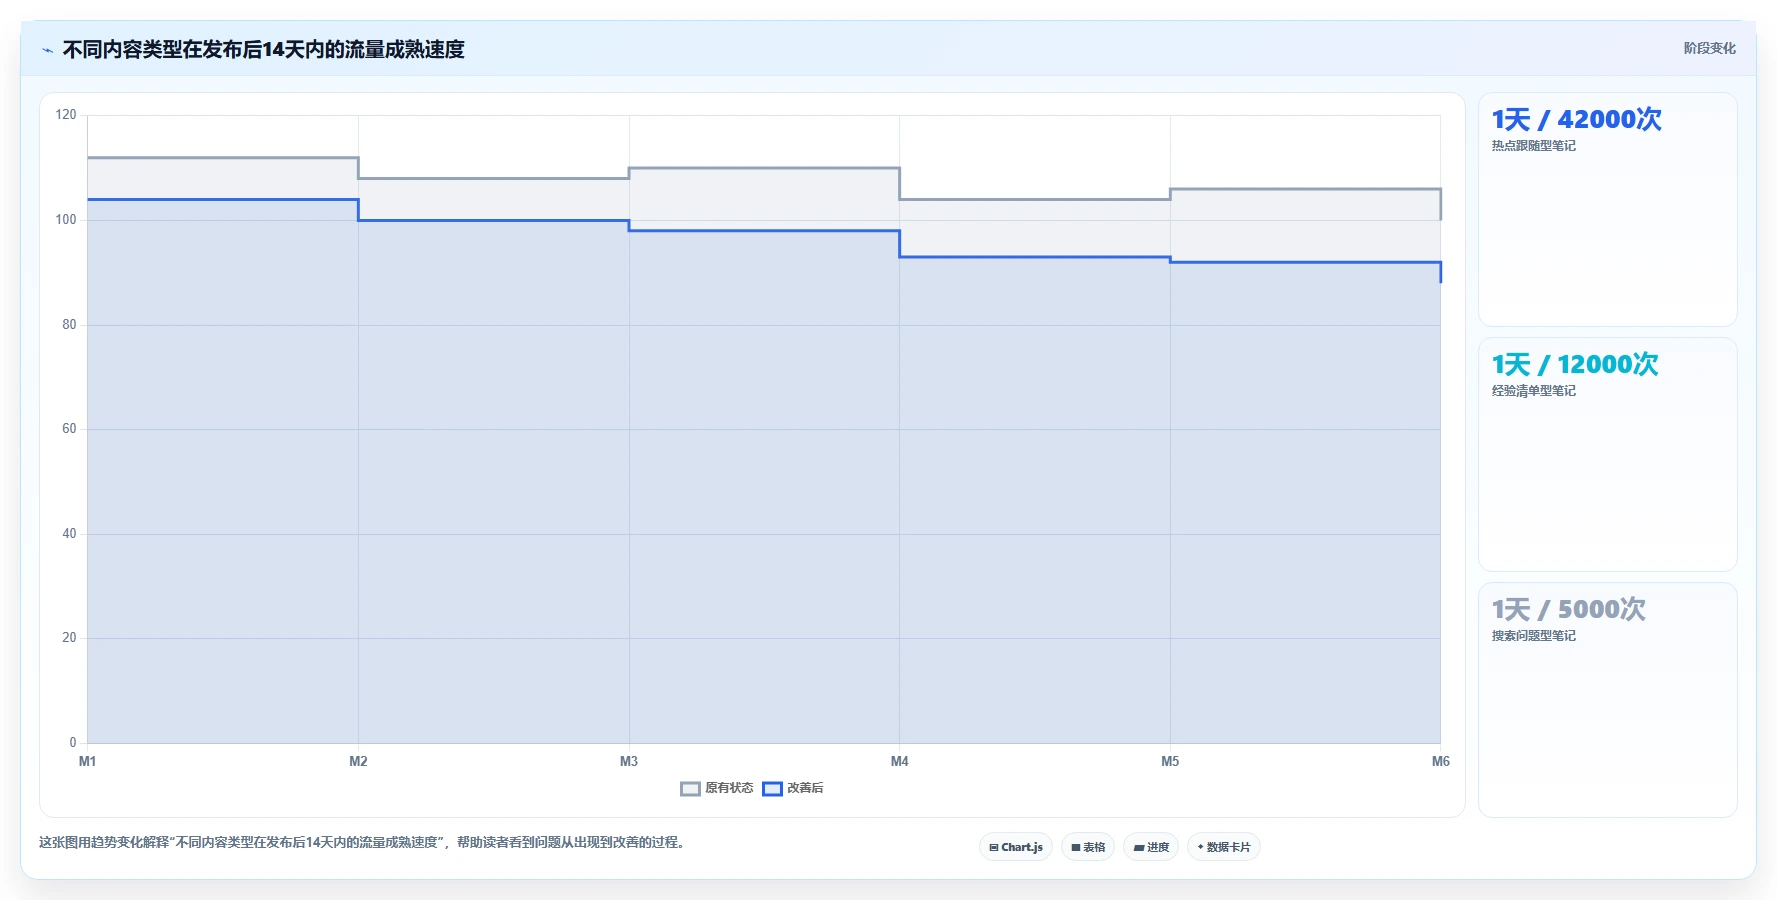Click the M2 axis label
1777x900 pixels.
(358, 761)
